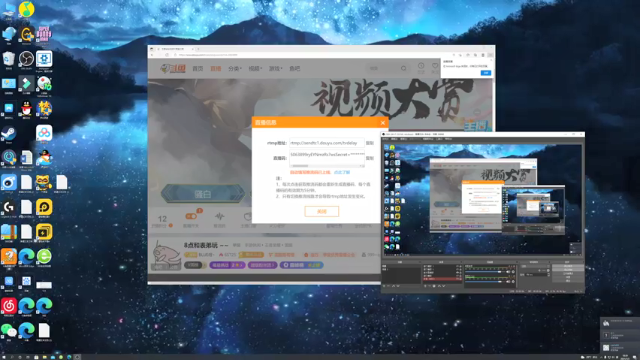
Task: Click the 骚白 banner badge on Douyu page
Action: click(203, 193)
